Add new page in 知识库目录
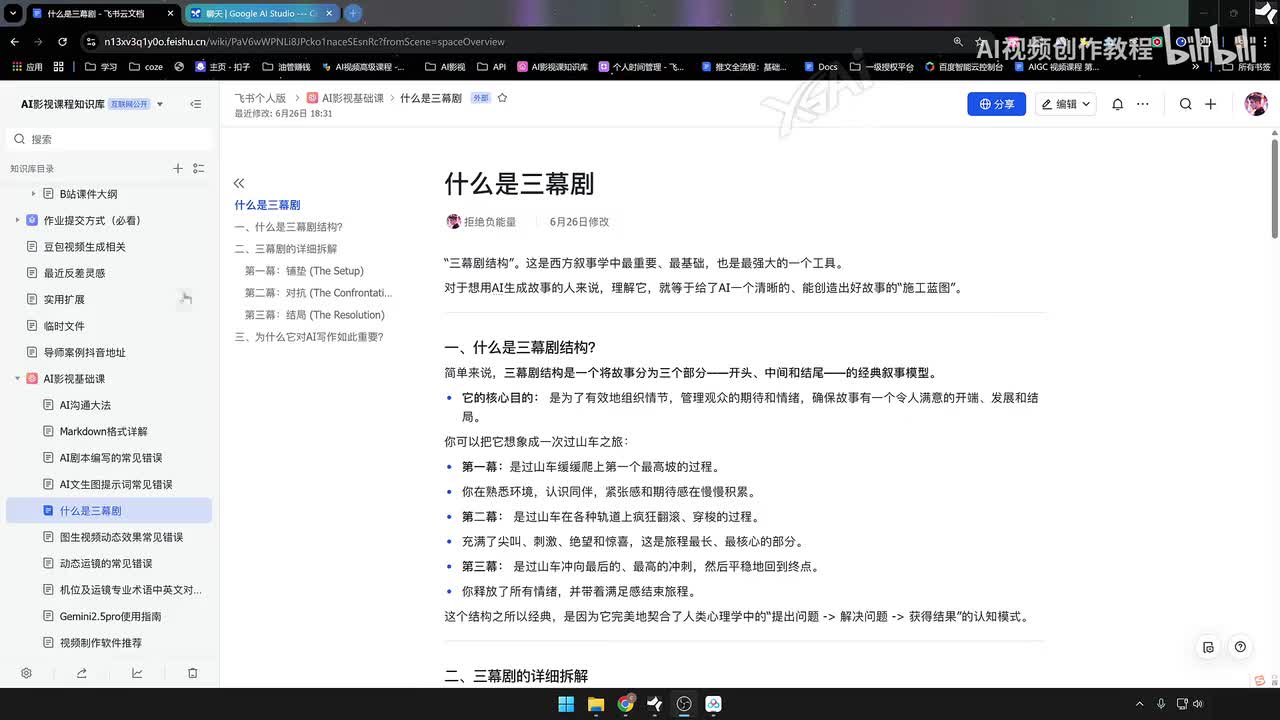The height and width of the screenshot is (720, 1280). (178, 169)
